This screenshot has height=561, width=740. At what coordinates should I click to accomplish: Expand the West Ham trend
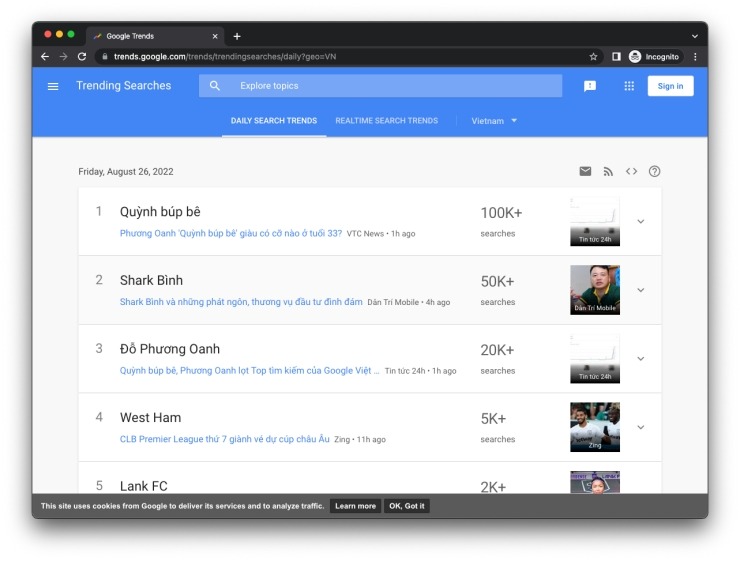[640, 427]
